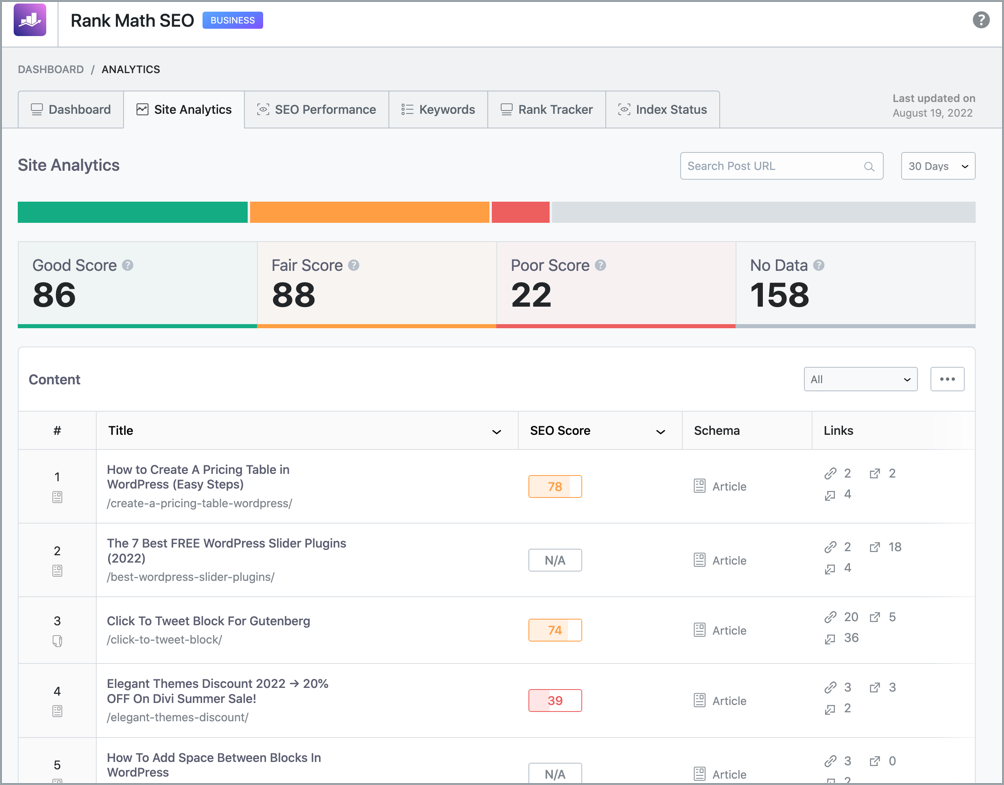Expand the All content filter dropdown

pos(860,379)
